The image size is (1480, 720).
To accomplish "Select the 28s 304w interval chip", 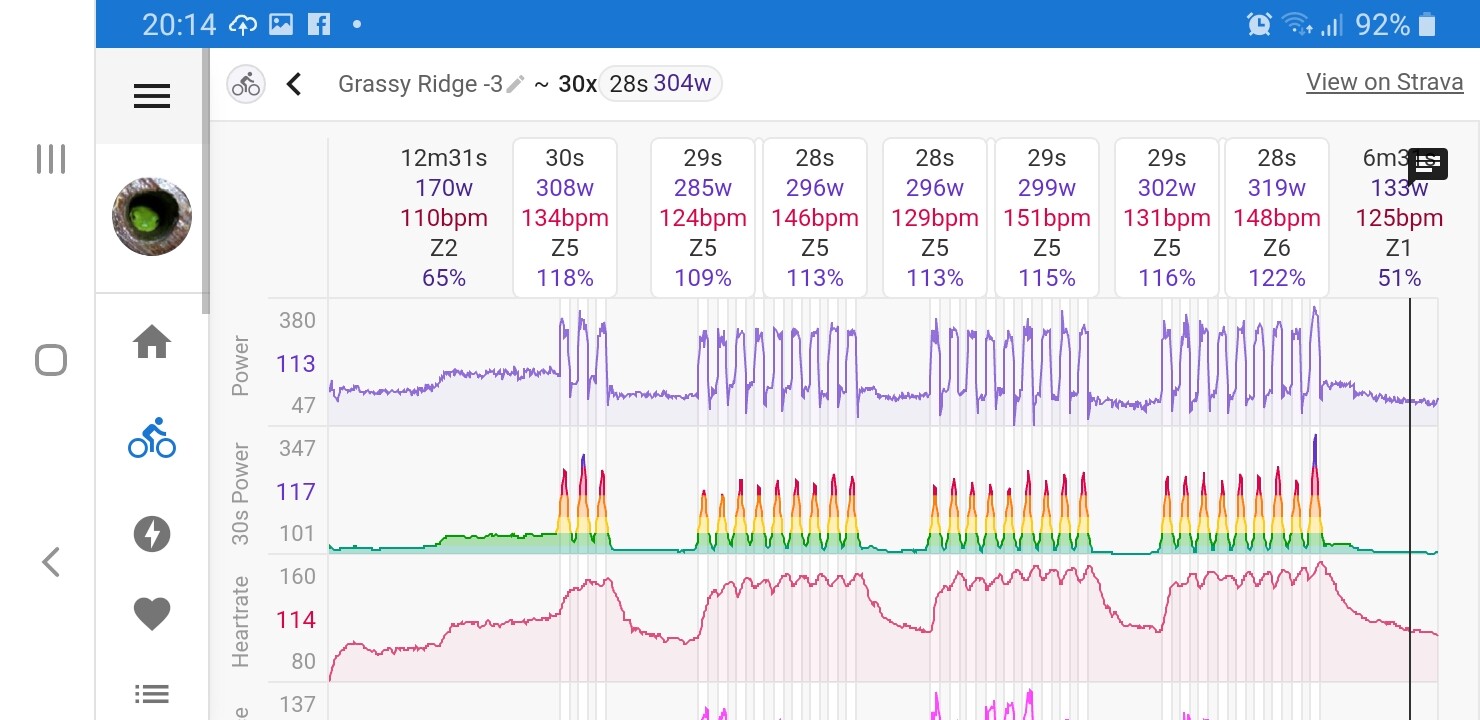I will [660, 84].
